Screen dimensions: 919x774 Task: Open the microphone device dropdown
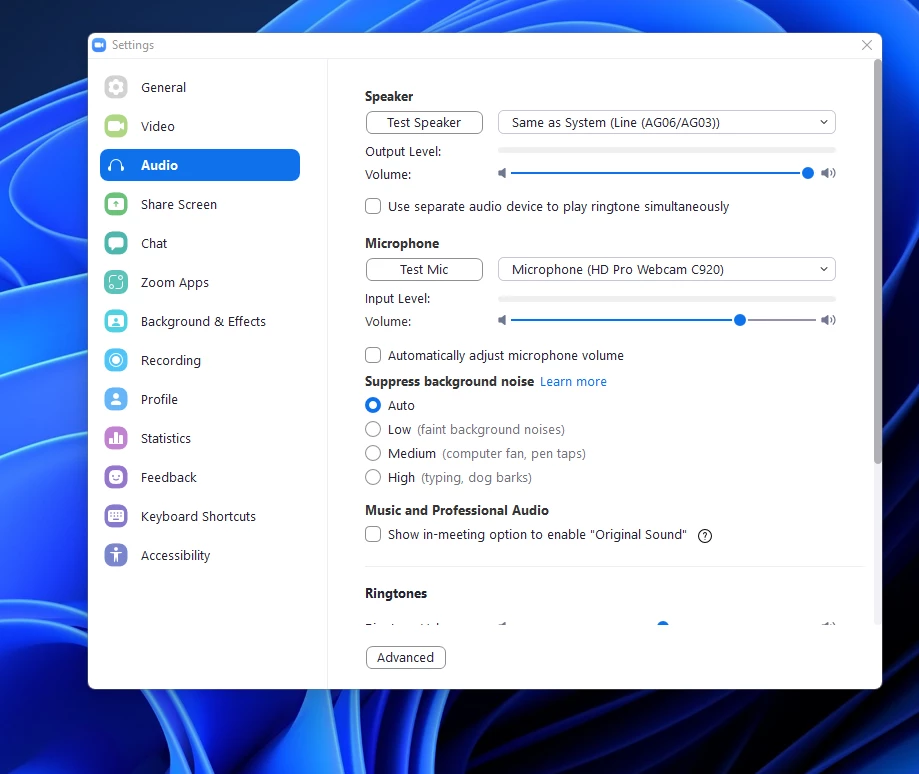click(666, 270)
